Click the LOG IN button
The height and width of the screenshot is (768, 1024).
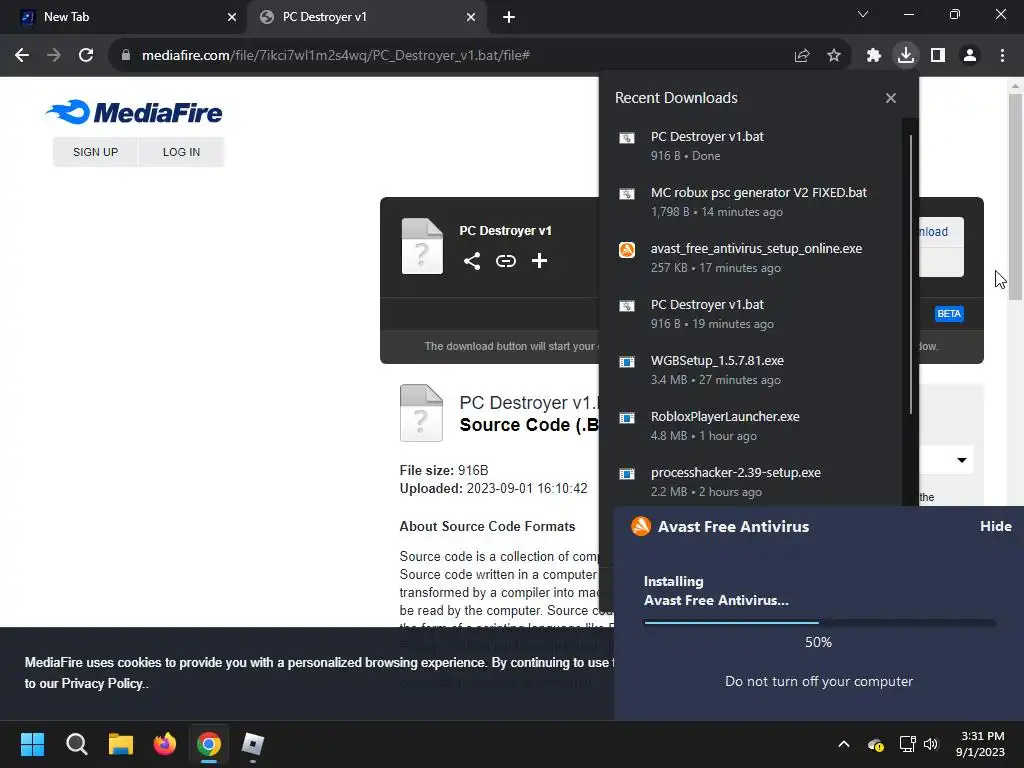[x=182, y=152]
